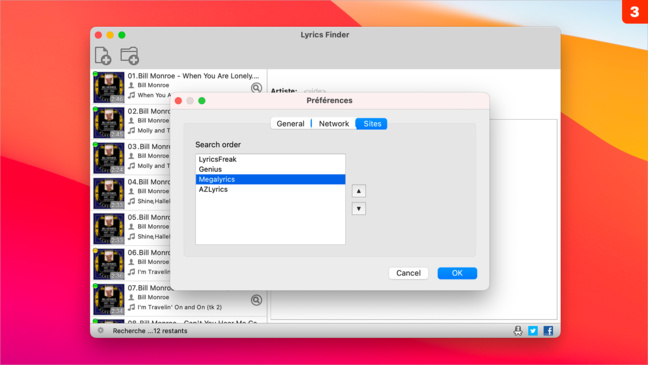Viewport: 648px width, 365px height.
Task: Select Megalyrics in search order list
Action: click(270, 179)
